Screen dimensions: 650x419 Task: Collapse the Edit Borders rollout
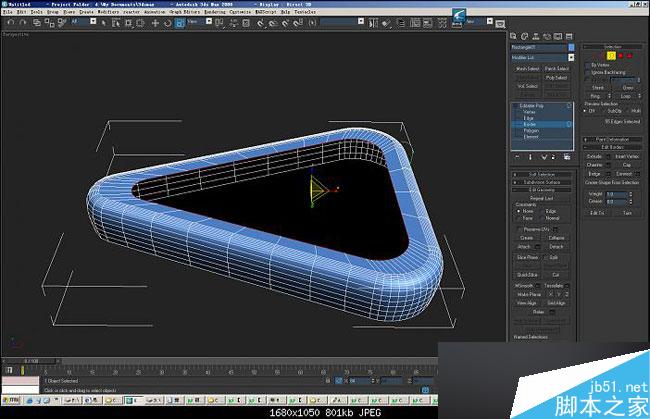pos(613,147)
